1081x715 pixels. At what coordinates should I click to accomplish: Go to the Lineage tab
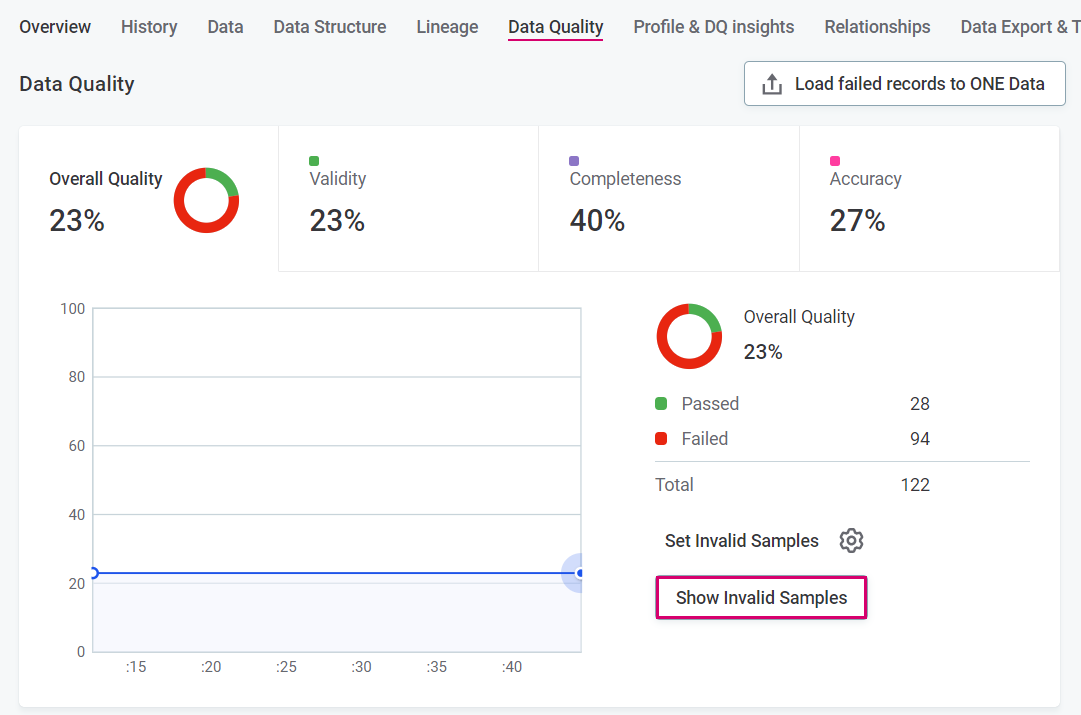447,27
